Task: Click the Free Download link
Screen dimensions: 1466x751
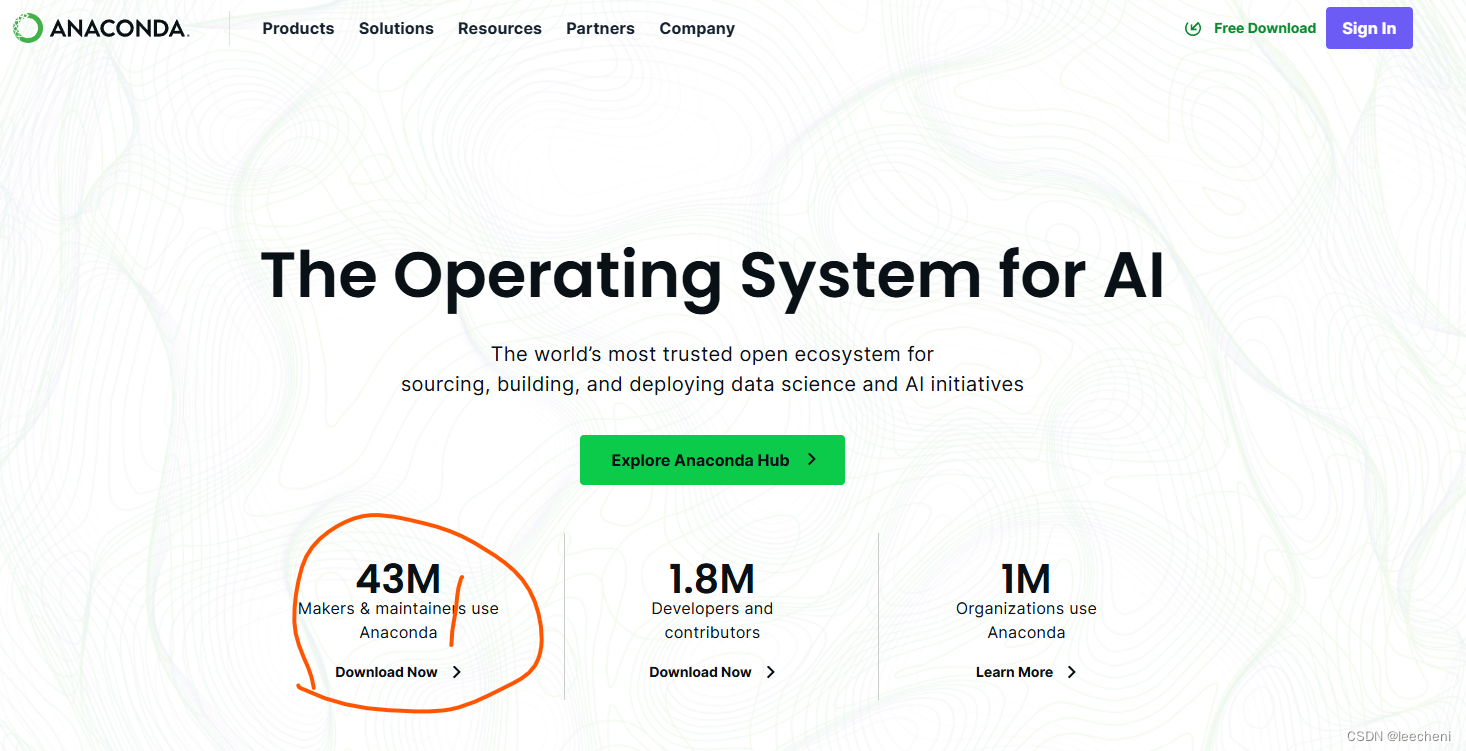Action: click(x=1264, y=28)
